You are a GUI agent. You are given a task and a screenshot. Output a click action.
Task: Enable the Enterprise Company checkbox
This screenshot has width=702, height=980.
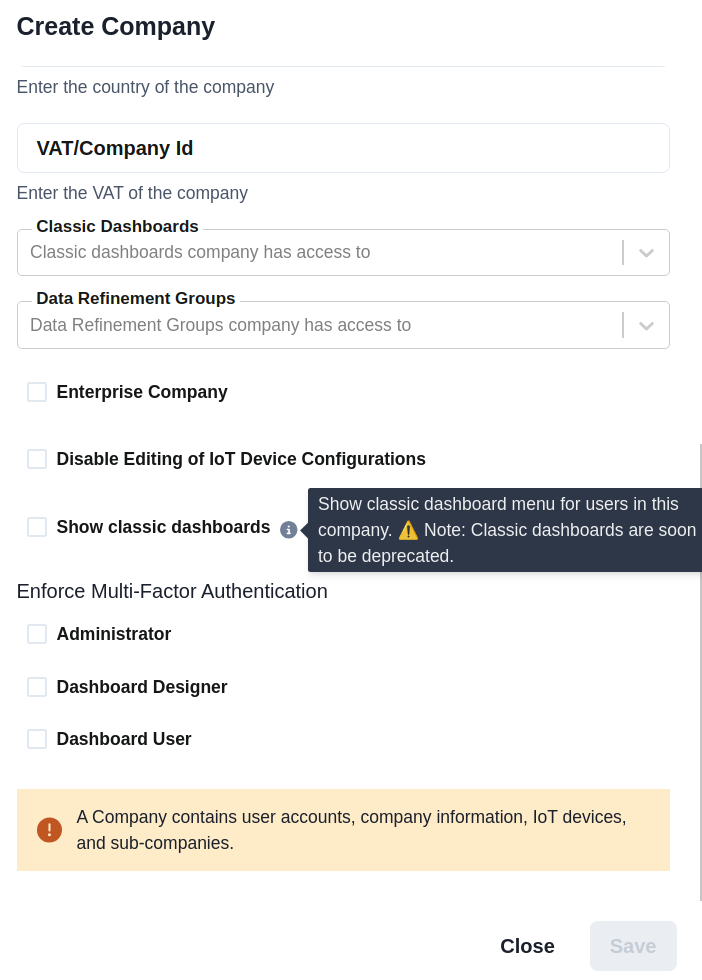tap(37, 392)
